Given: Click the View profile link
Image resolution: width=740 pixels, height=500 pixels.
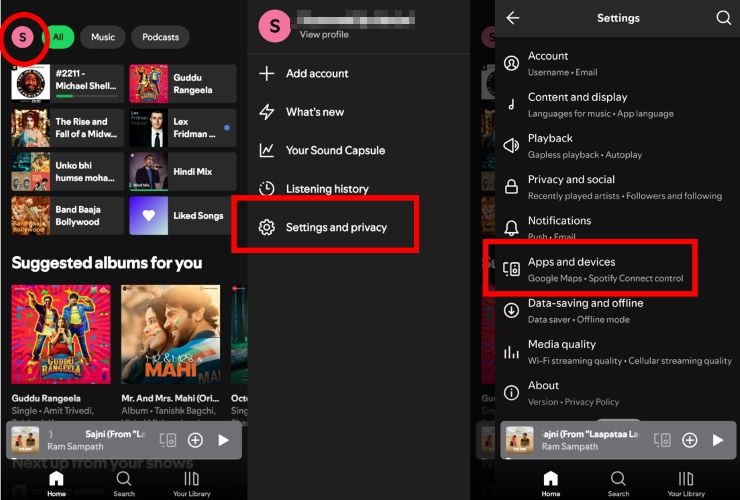Looking at the screenshot, I should coord(324,34).
